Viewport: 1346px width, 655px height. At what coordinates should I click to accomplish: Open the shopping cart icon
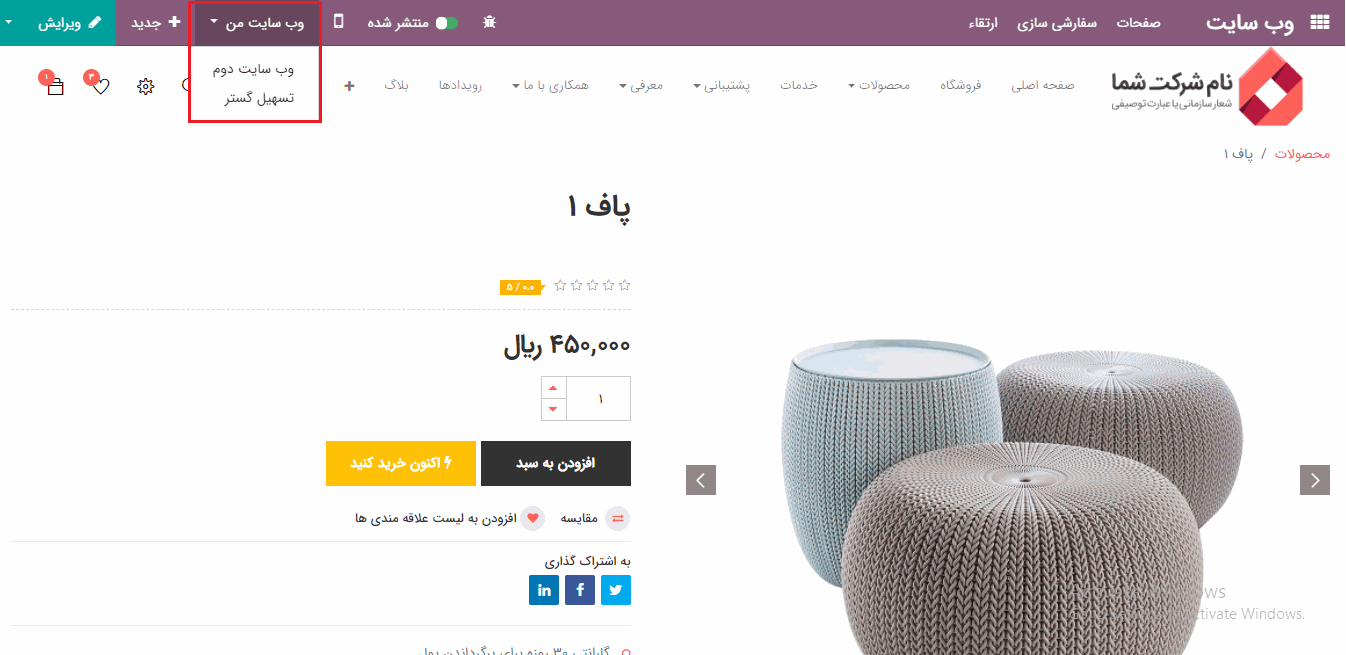pyautogui.click(x=55, y=86)
